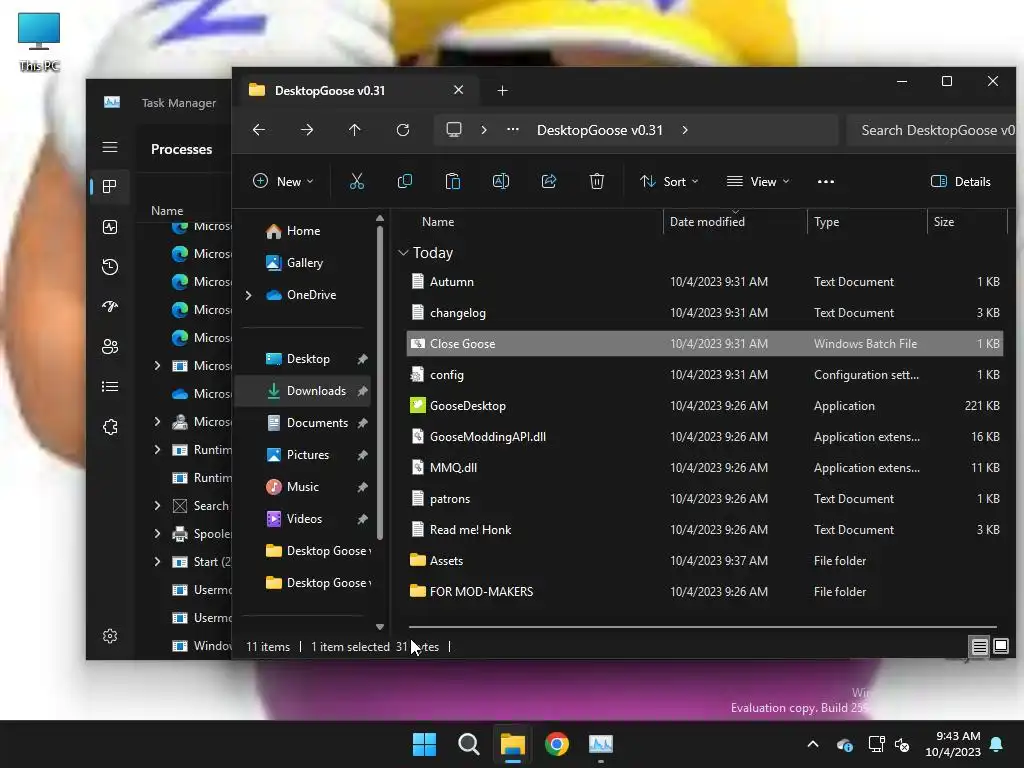Go back with the left arrow
The width and height of the screenshot is (1024, 768).
[259, 130]
